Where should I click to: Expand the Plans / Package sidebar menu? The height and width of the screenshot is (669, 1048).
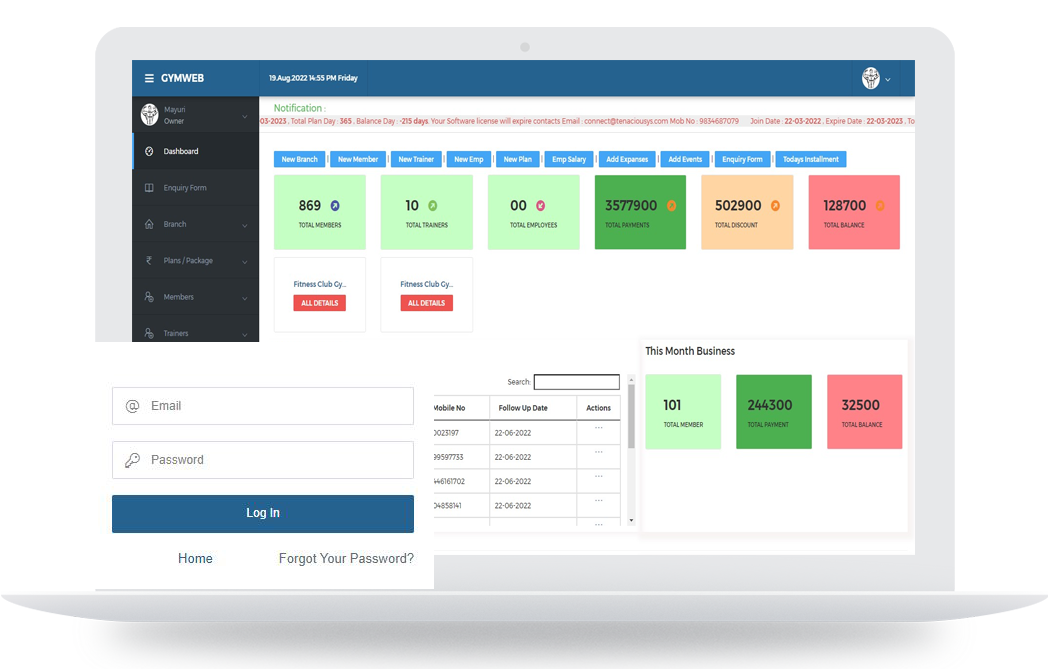pyautogui.click(x=196, y=261)
